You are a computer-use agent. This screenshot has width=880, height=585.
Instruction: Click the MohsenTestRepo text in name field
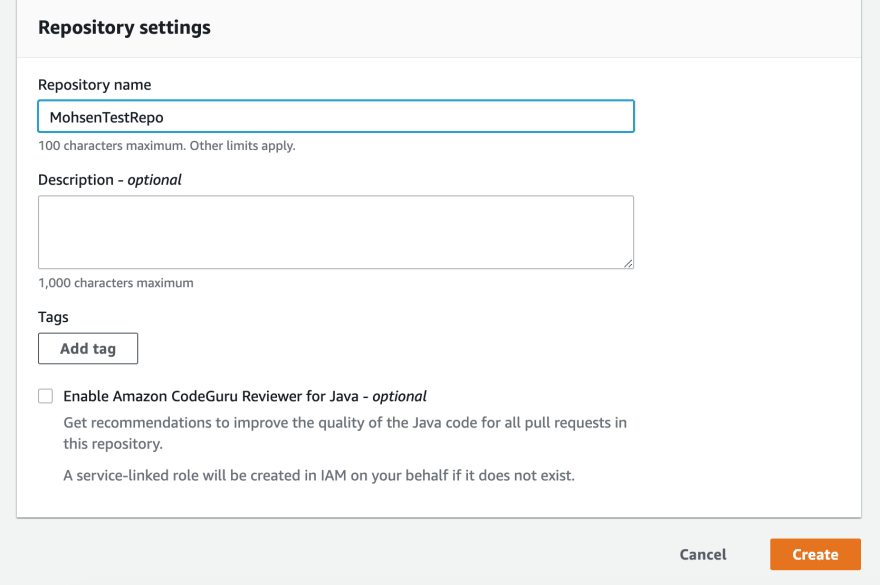(x=107, y=117)
